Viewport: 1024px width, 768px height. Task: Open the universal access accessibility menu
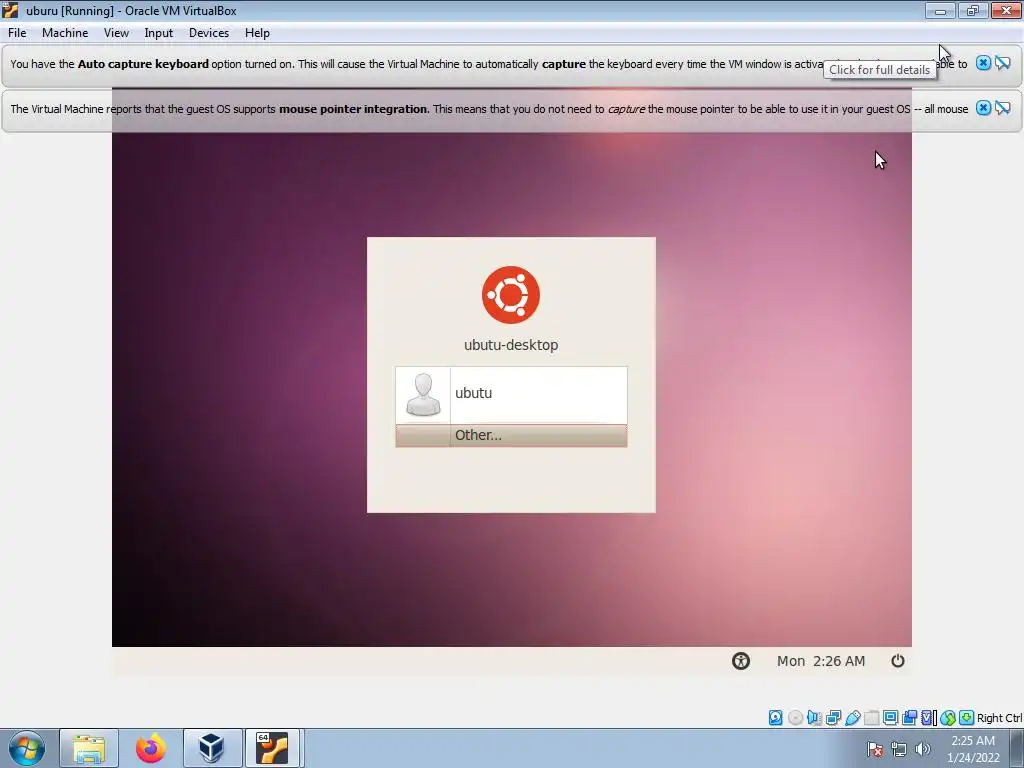(741, 661)
